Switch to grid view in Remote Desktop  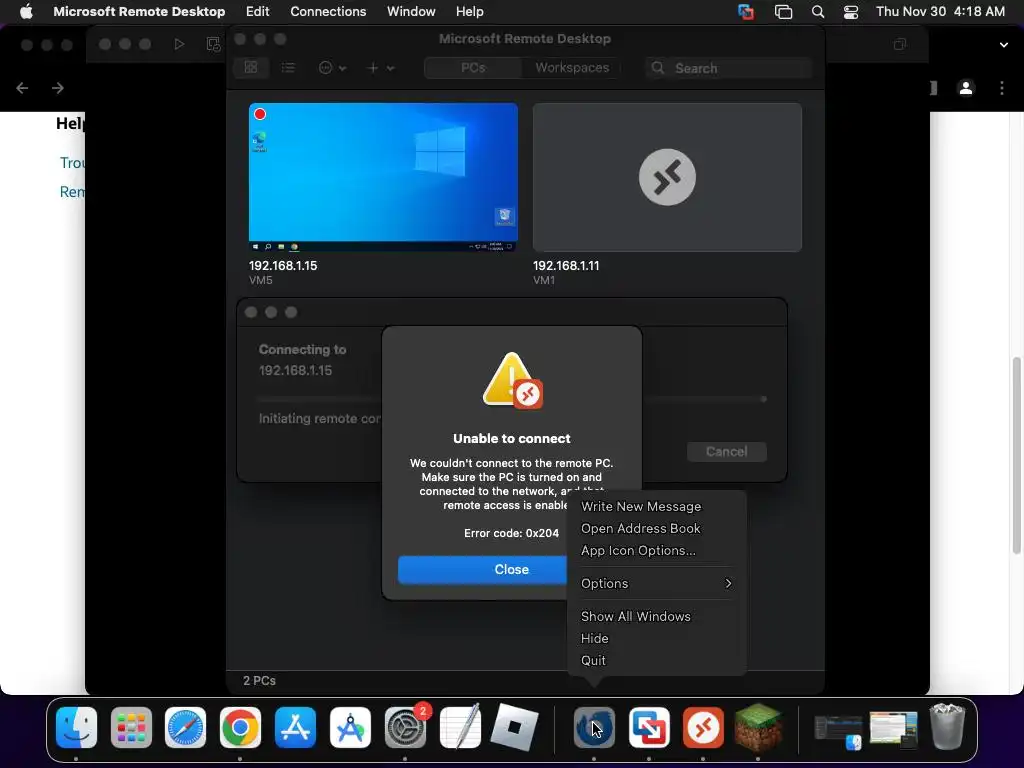pyautogui.click(x=251, y=67)
